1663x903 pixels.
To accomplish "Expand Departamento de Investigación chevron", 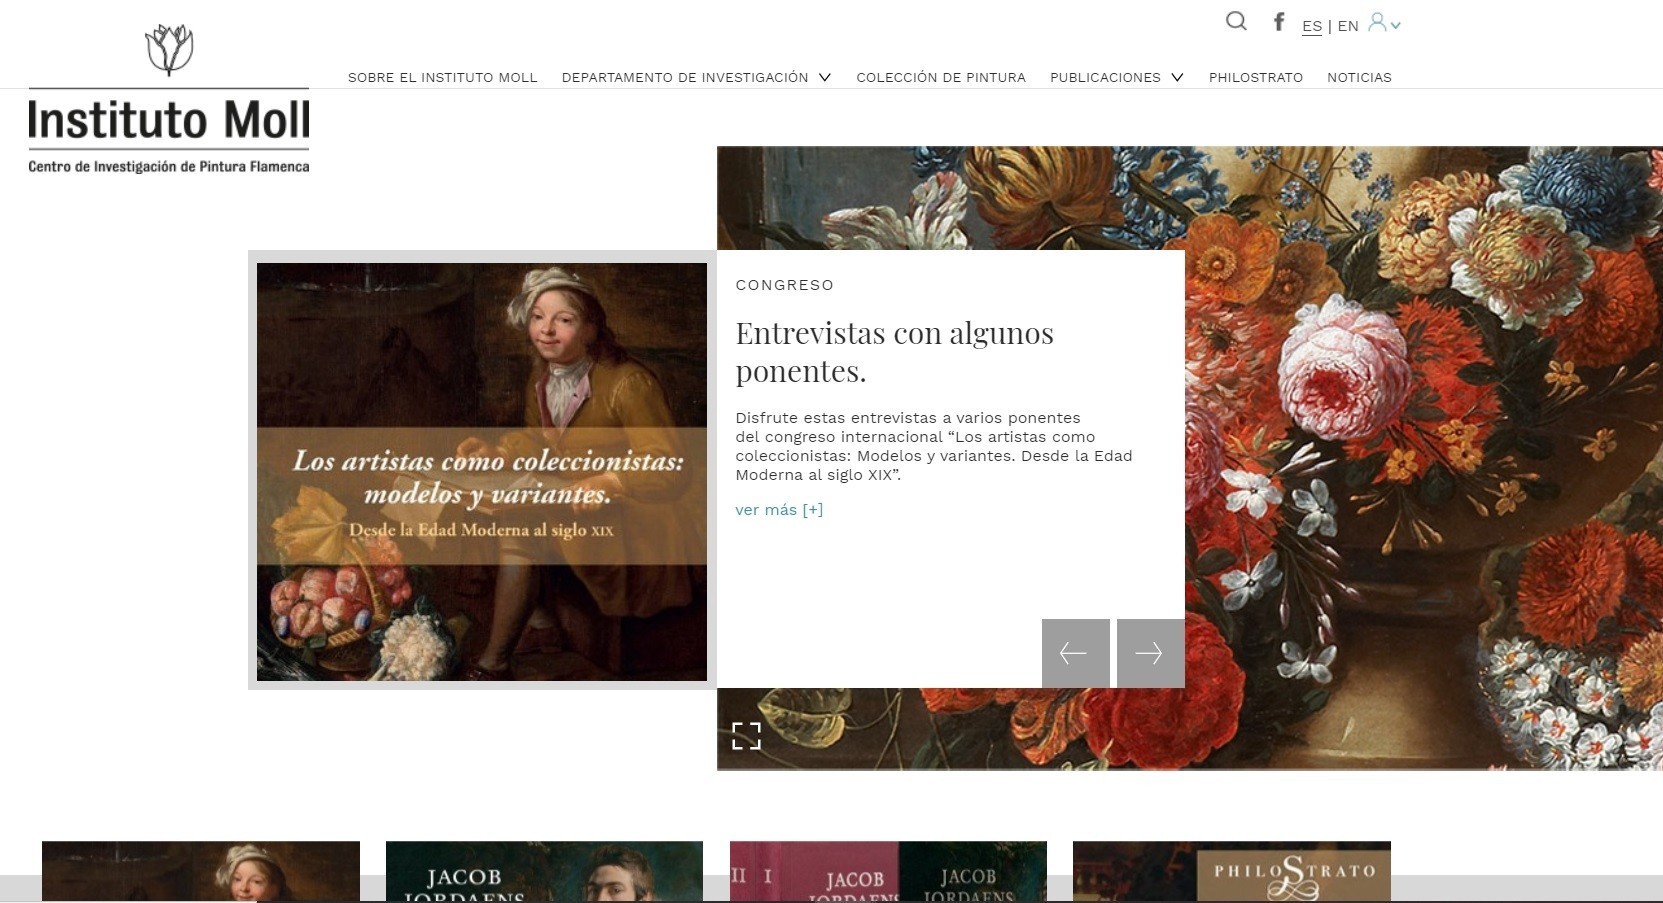I will (x=825, y=77).
